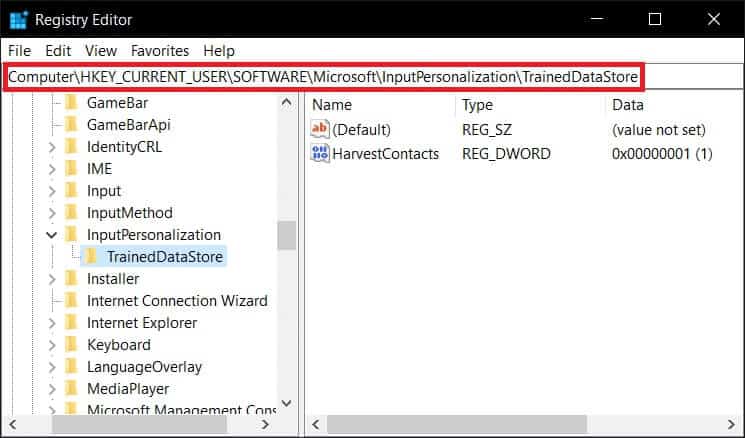Click the REG_SZ type cell
This screenshot has height=438, width=745.
pos(487,129)
